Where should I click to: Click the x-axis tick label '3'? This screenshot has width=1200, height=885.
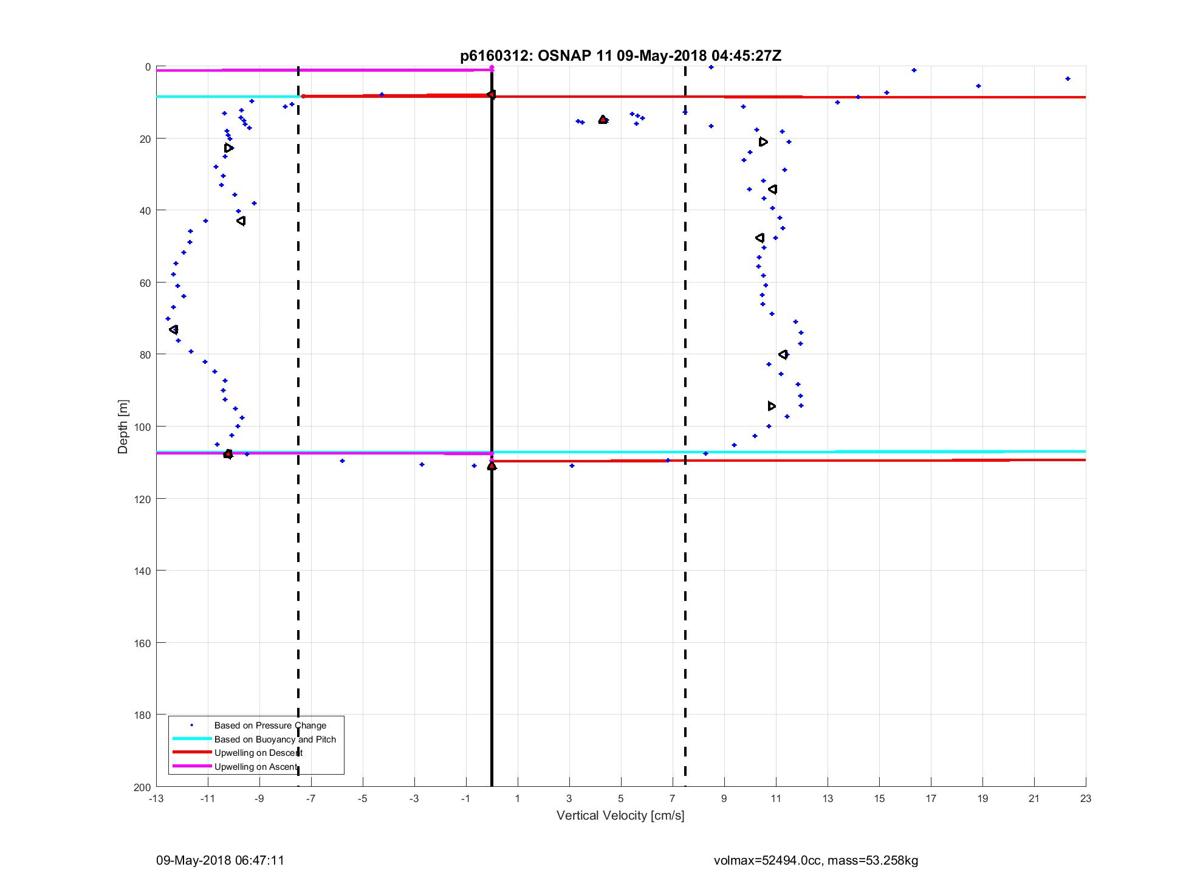coord(569,799)
